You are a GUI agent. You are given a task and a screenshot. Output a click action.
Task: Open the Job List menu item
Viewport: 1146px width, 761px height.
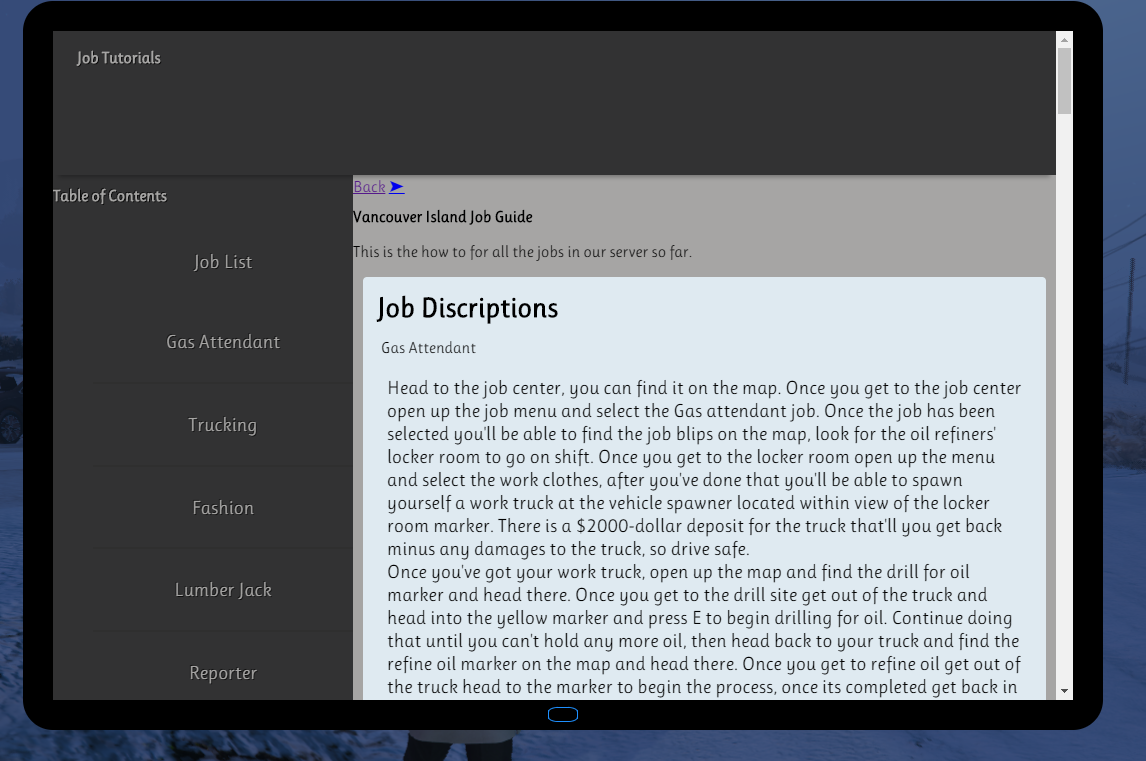point(223,262)
